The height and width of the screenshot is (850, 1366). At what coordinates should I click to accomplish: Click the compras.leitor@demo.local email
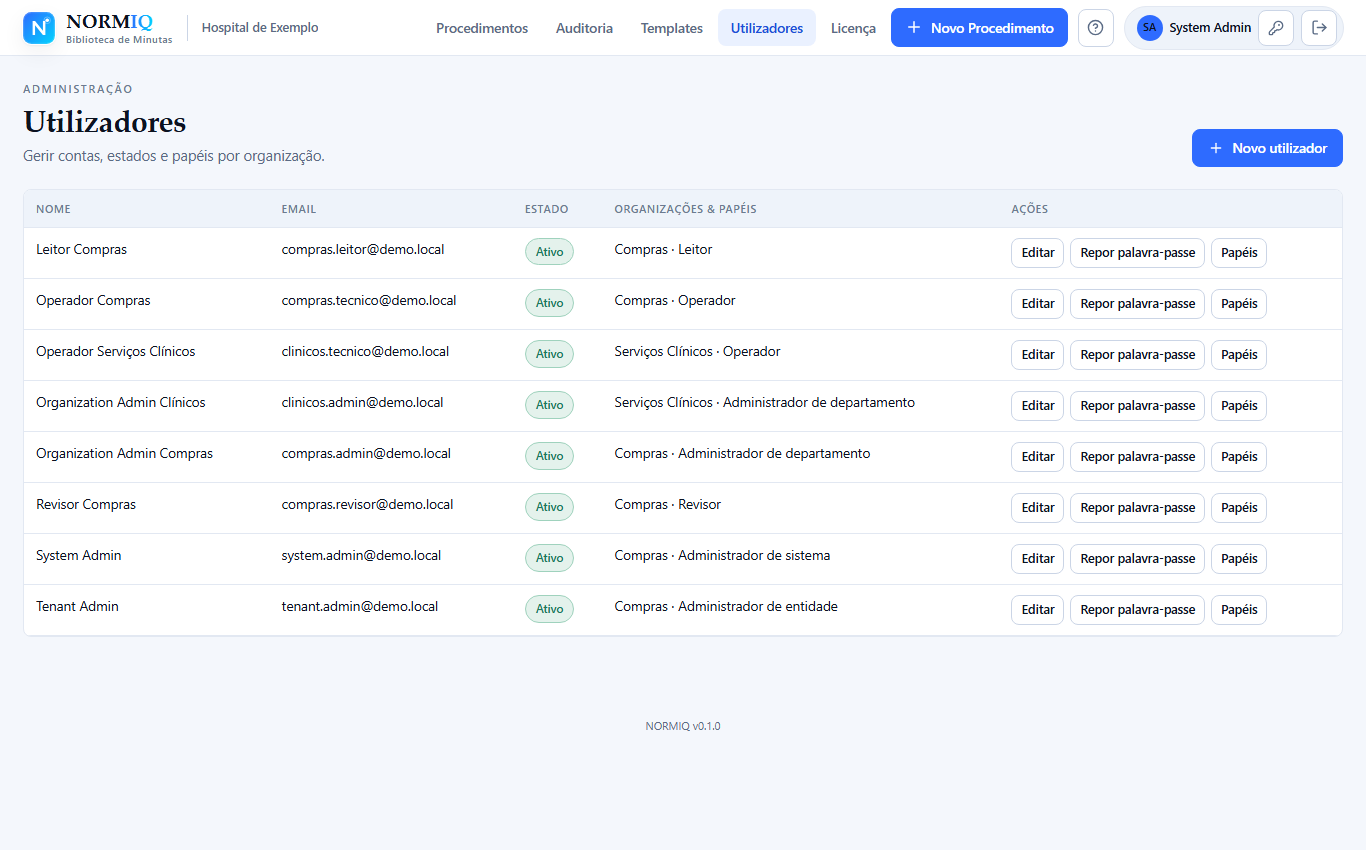click(x=363, y=249)
